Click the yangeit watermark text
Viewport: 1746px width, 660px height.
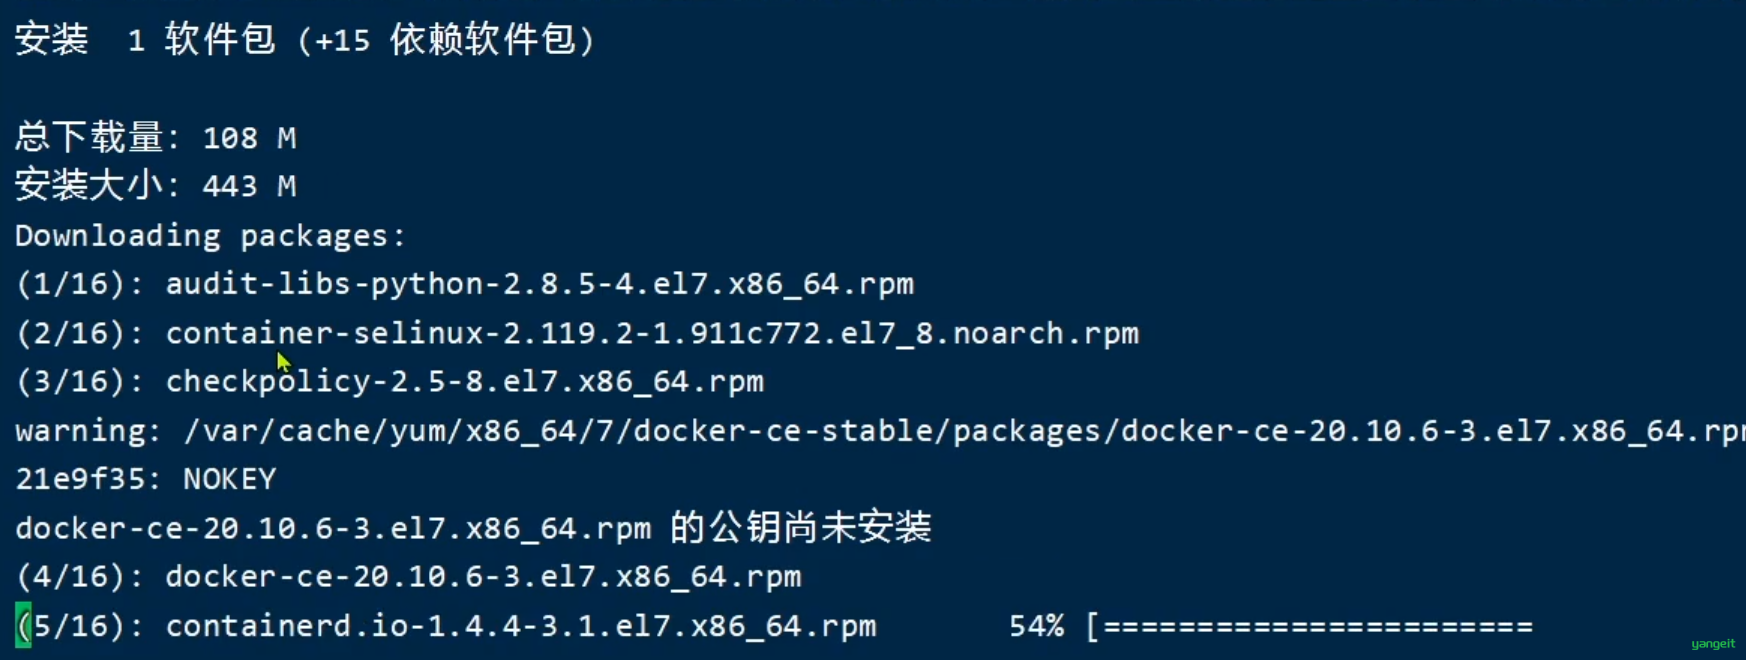coord(1713,644)
